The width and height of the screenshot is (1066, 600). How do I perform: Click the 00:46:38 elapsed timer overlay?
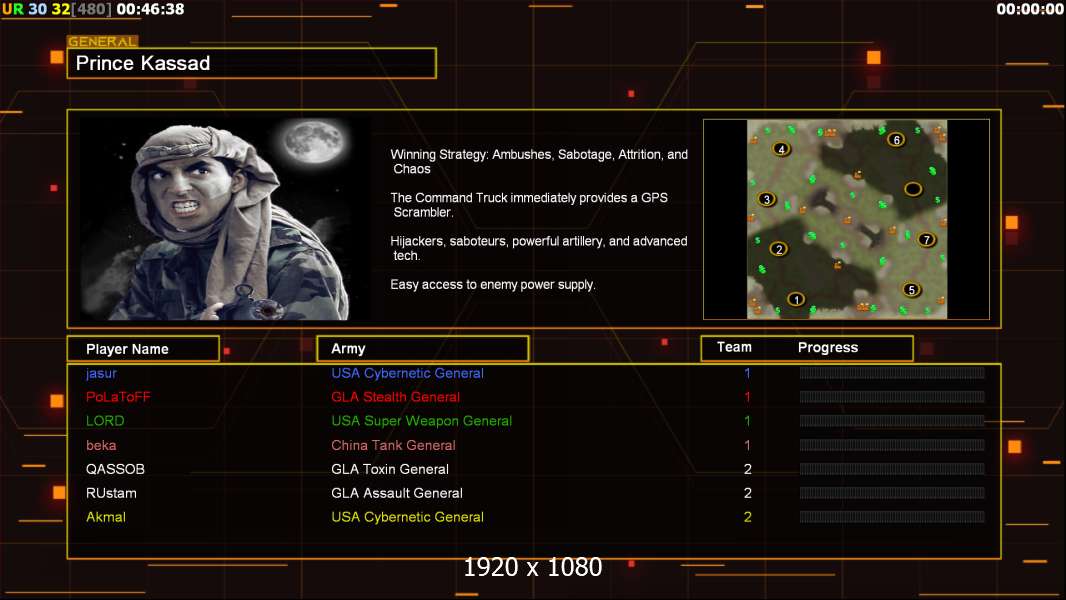point(150,10)
